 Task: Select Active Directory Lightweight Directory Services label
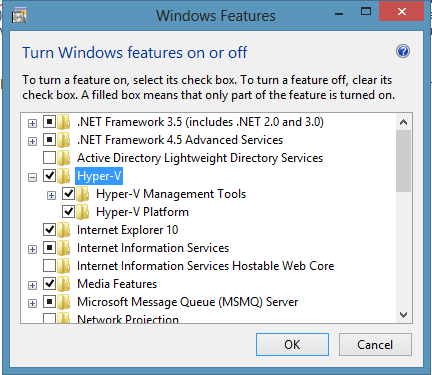[x=200, y=158]
